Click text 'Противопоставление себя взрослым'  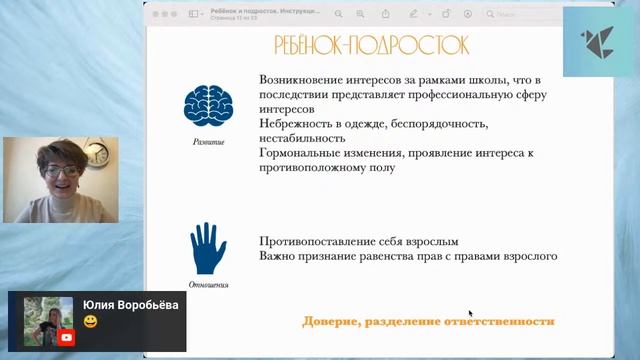[x=359, y=241]
